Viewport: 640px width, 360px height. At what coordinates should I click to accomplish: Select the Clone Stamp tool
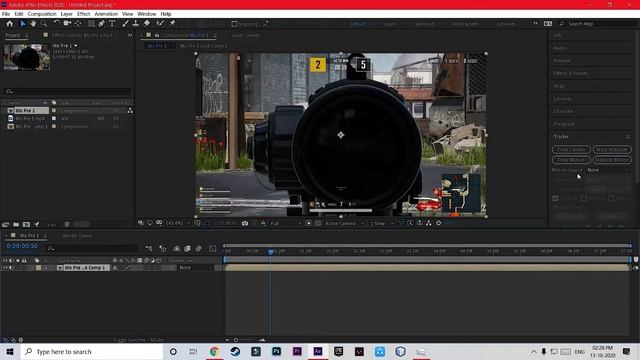pyautogui.click(x=136, y=24)
